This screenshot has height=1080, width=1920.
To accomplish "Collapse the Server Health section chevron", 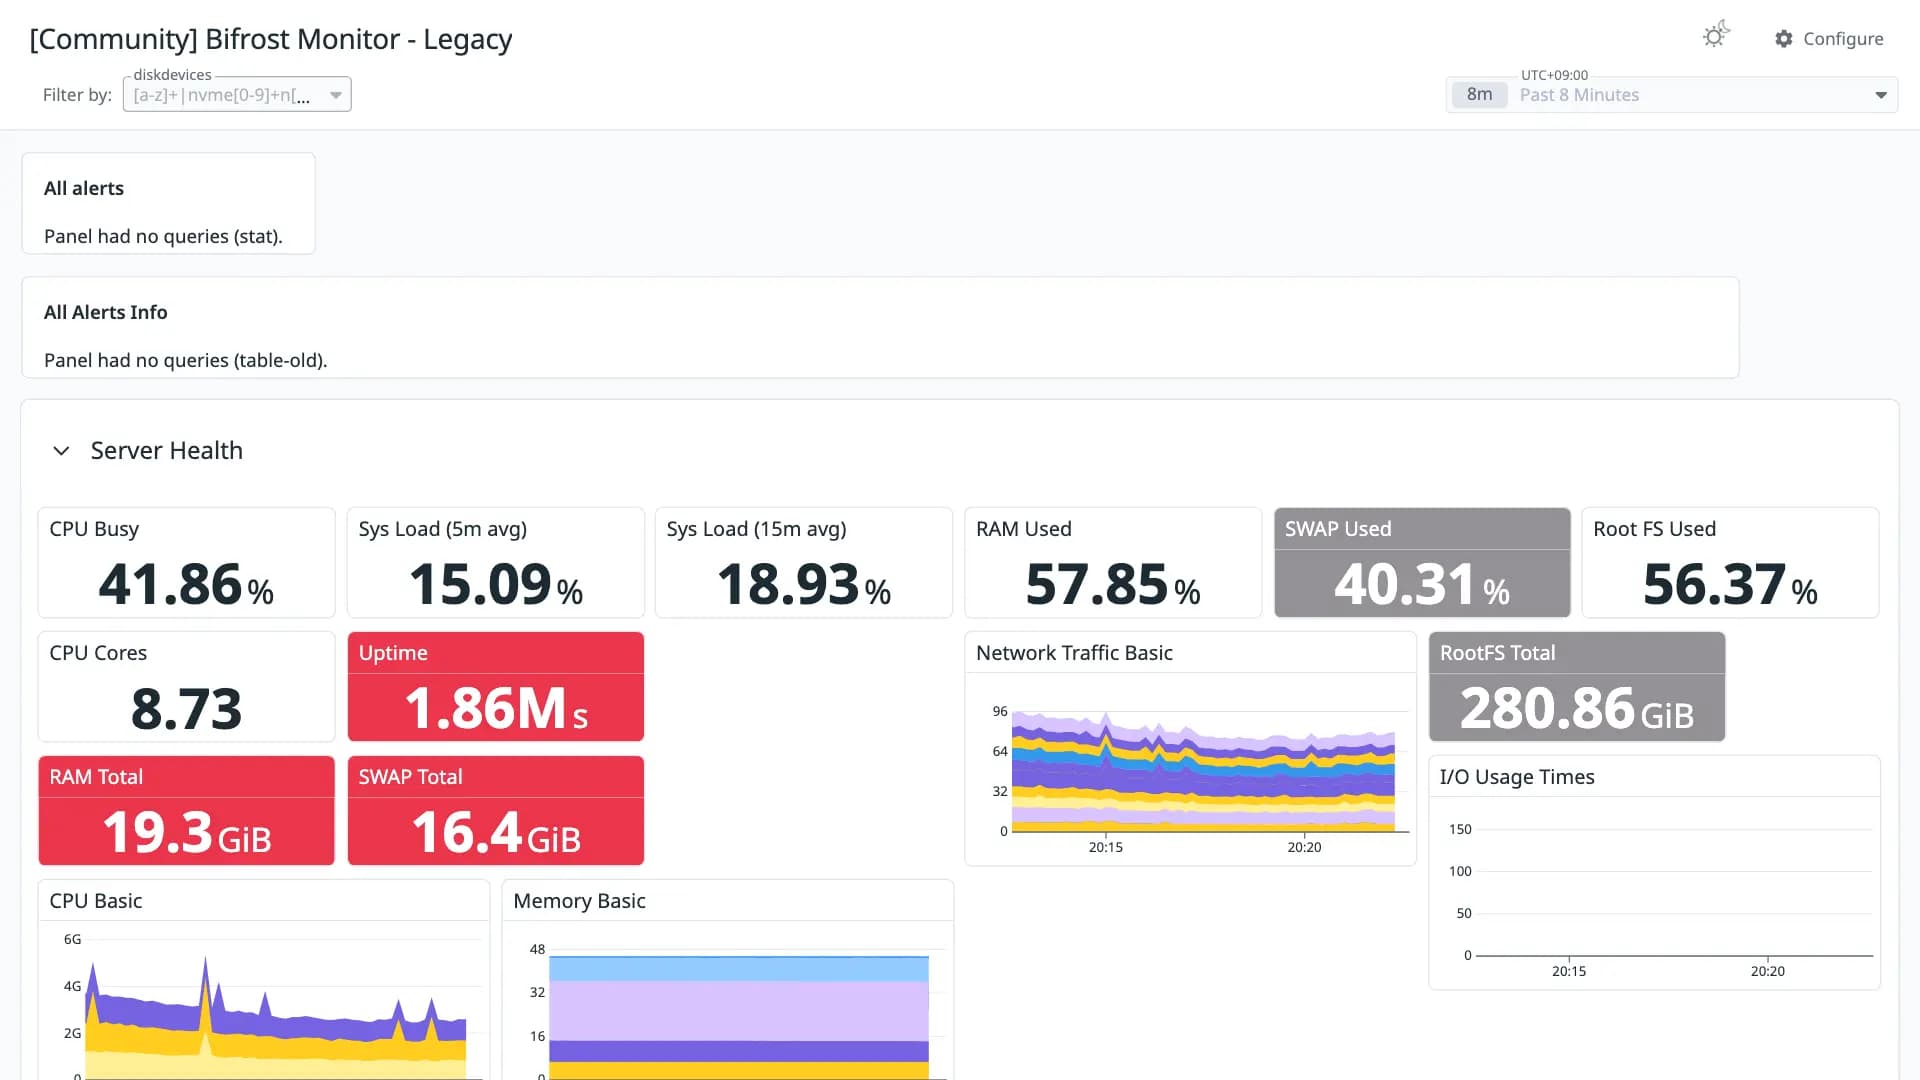I will tap(61, 451).
